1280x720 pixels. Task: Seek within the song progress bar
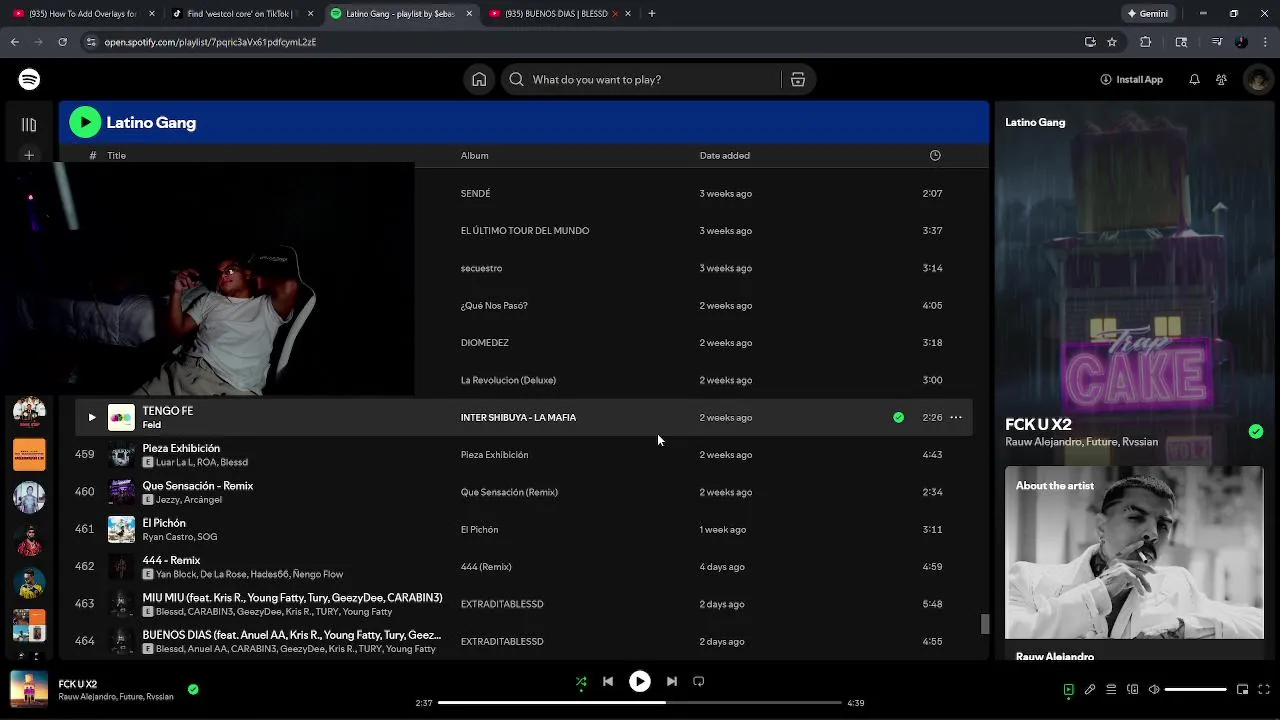pos(640,703)
